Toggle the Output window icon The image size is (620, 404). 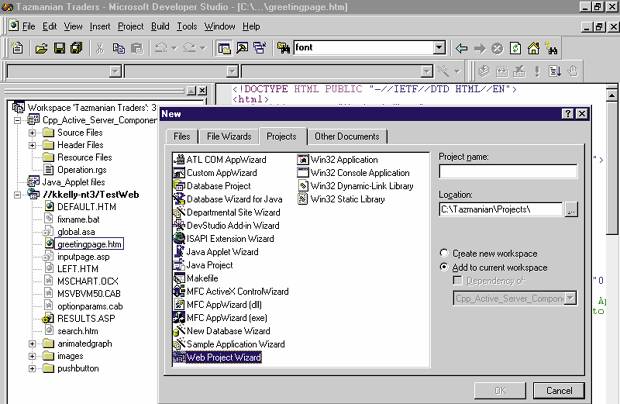pyautogui.click(x=242, y=48)
